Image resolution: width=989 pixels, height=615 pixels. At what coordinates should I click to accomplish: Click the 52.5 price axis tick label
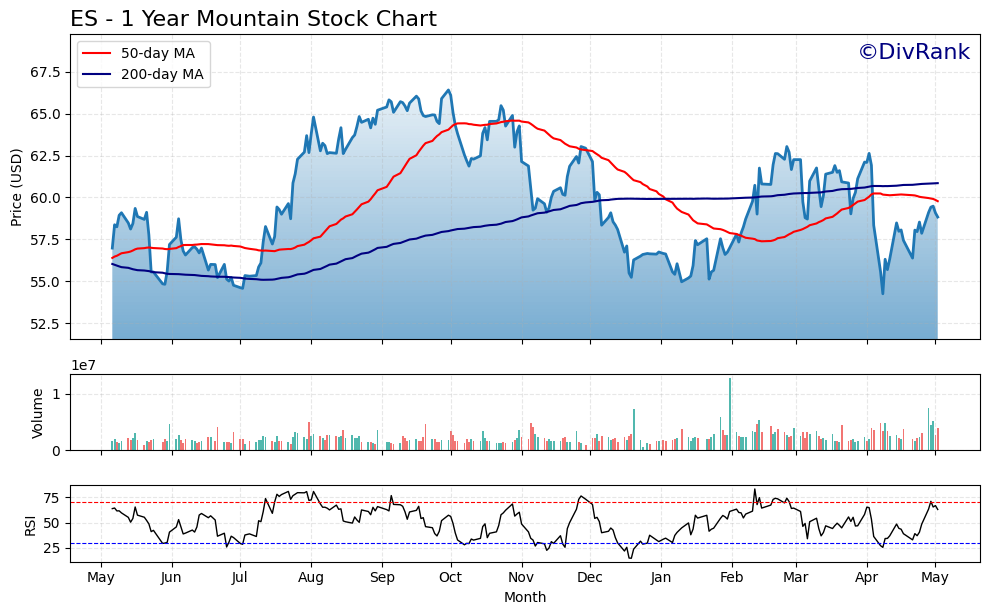[45, 324]
